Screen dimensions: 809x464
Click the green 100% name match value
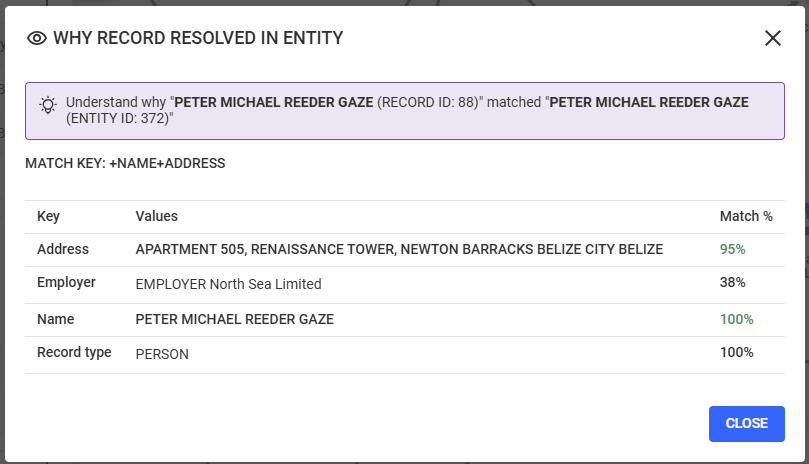(x=737, y=319)
